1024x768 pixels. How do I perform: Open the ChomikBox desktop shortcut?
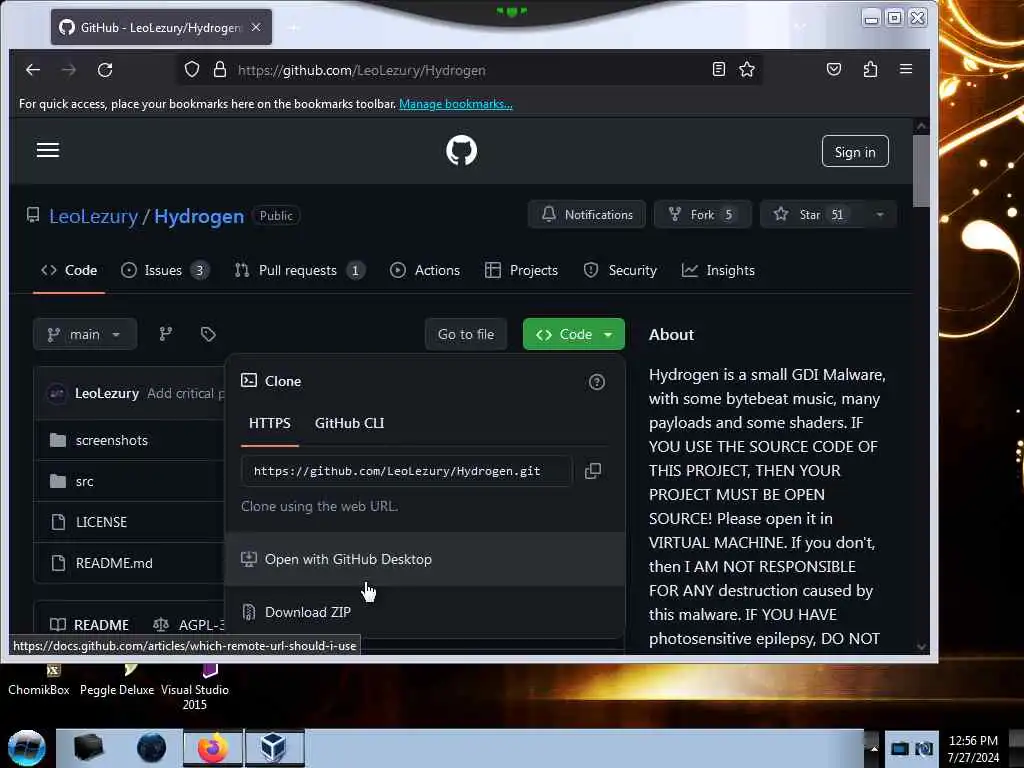click(39, 682)
